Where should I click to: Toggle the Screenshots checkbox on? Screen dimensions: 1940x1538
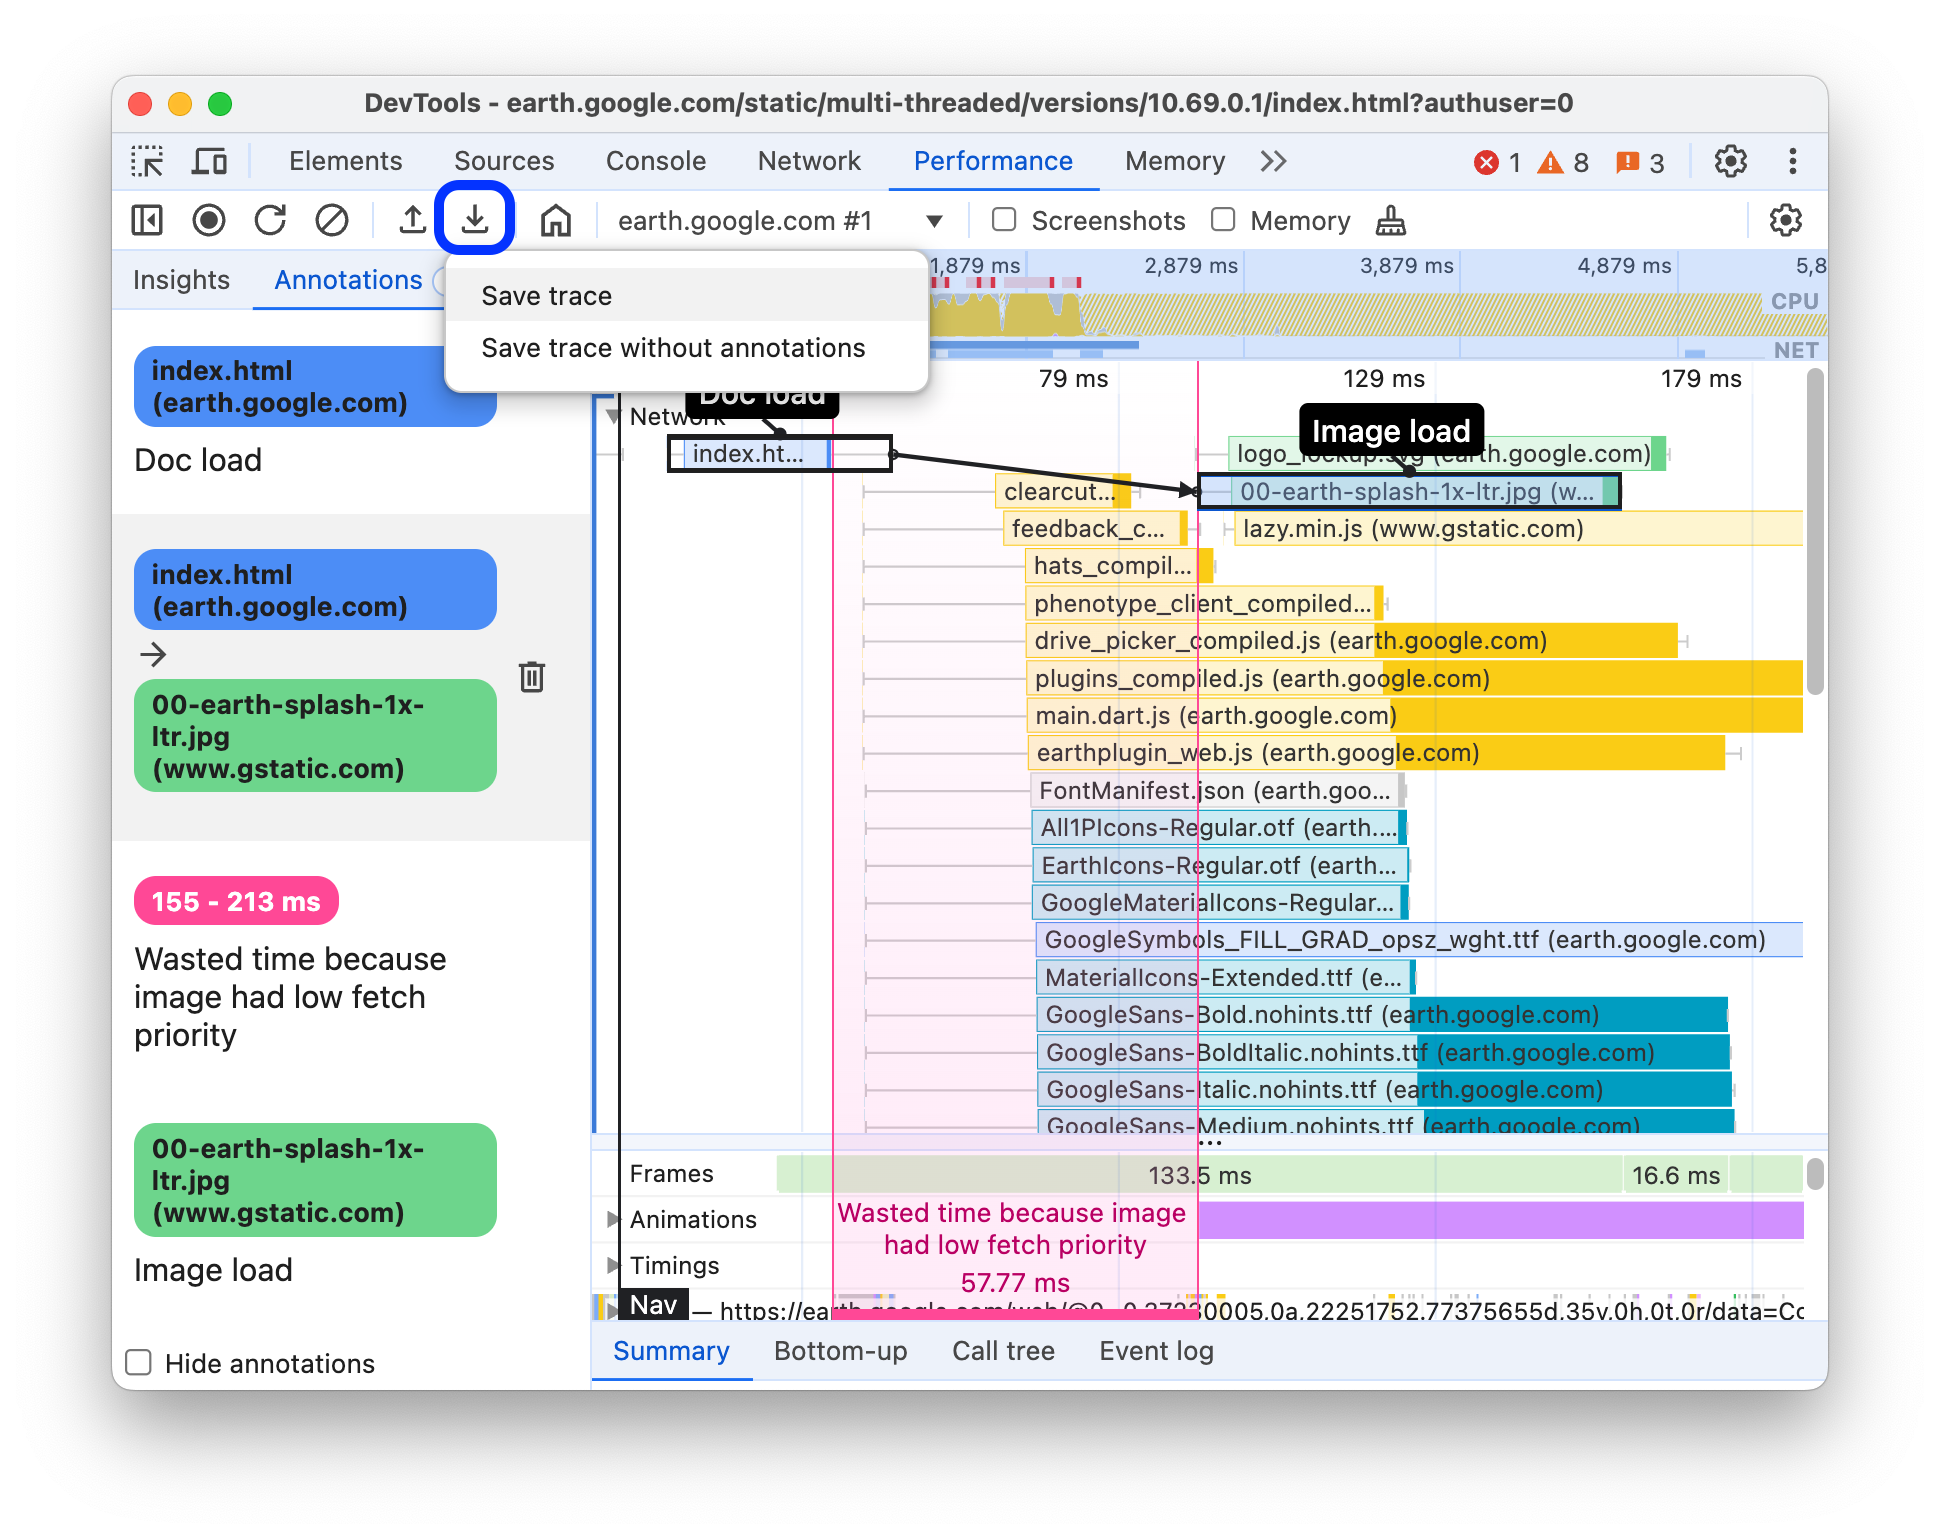pyautogui.click(x=1001, y=219)
